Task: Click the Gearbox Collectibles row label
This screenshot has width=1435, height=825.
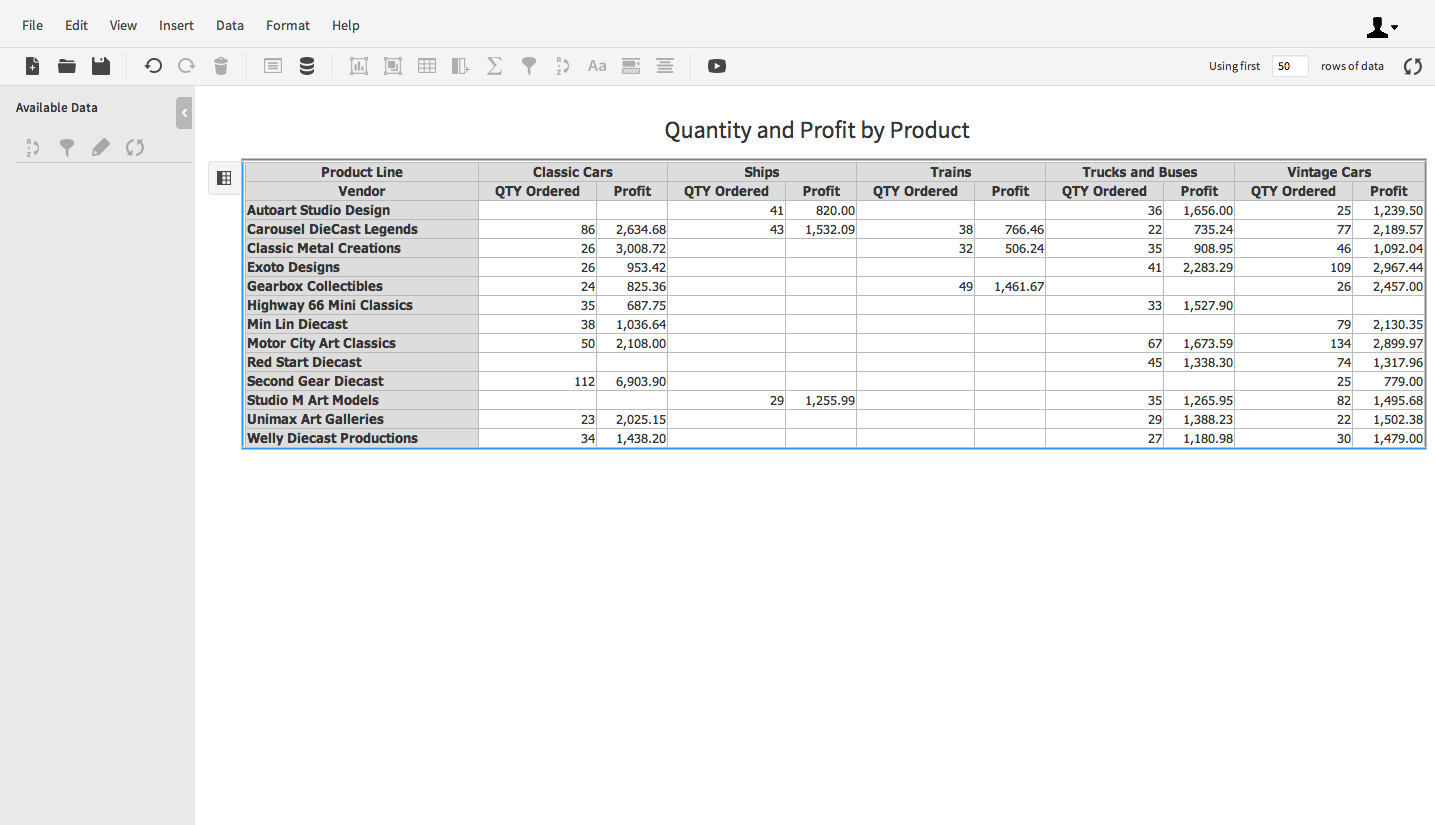Action: [x=362, y=286]
